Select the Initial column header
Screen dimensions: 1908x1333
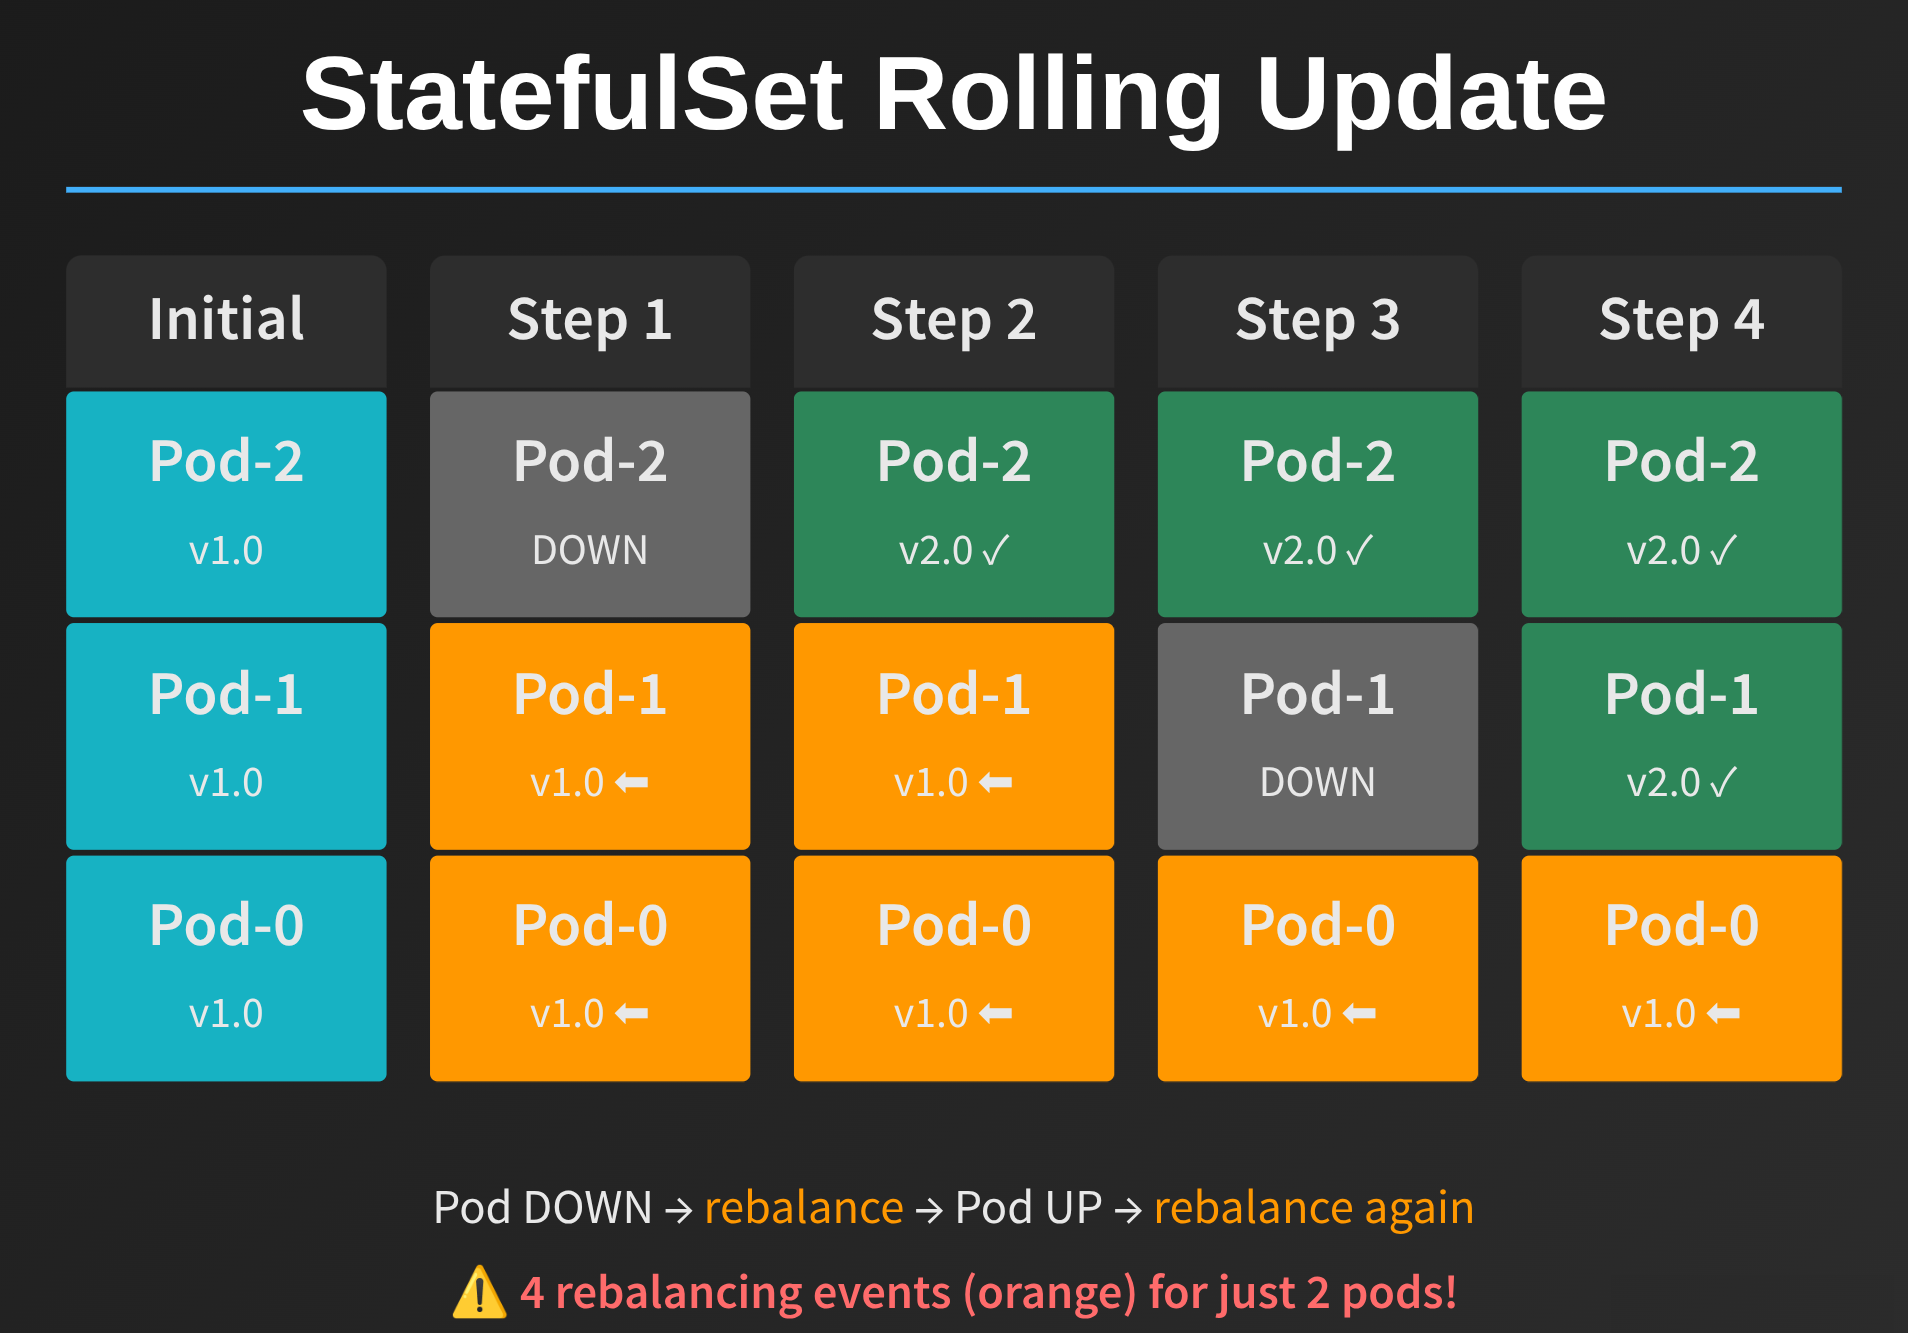[226, 320]
